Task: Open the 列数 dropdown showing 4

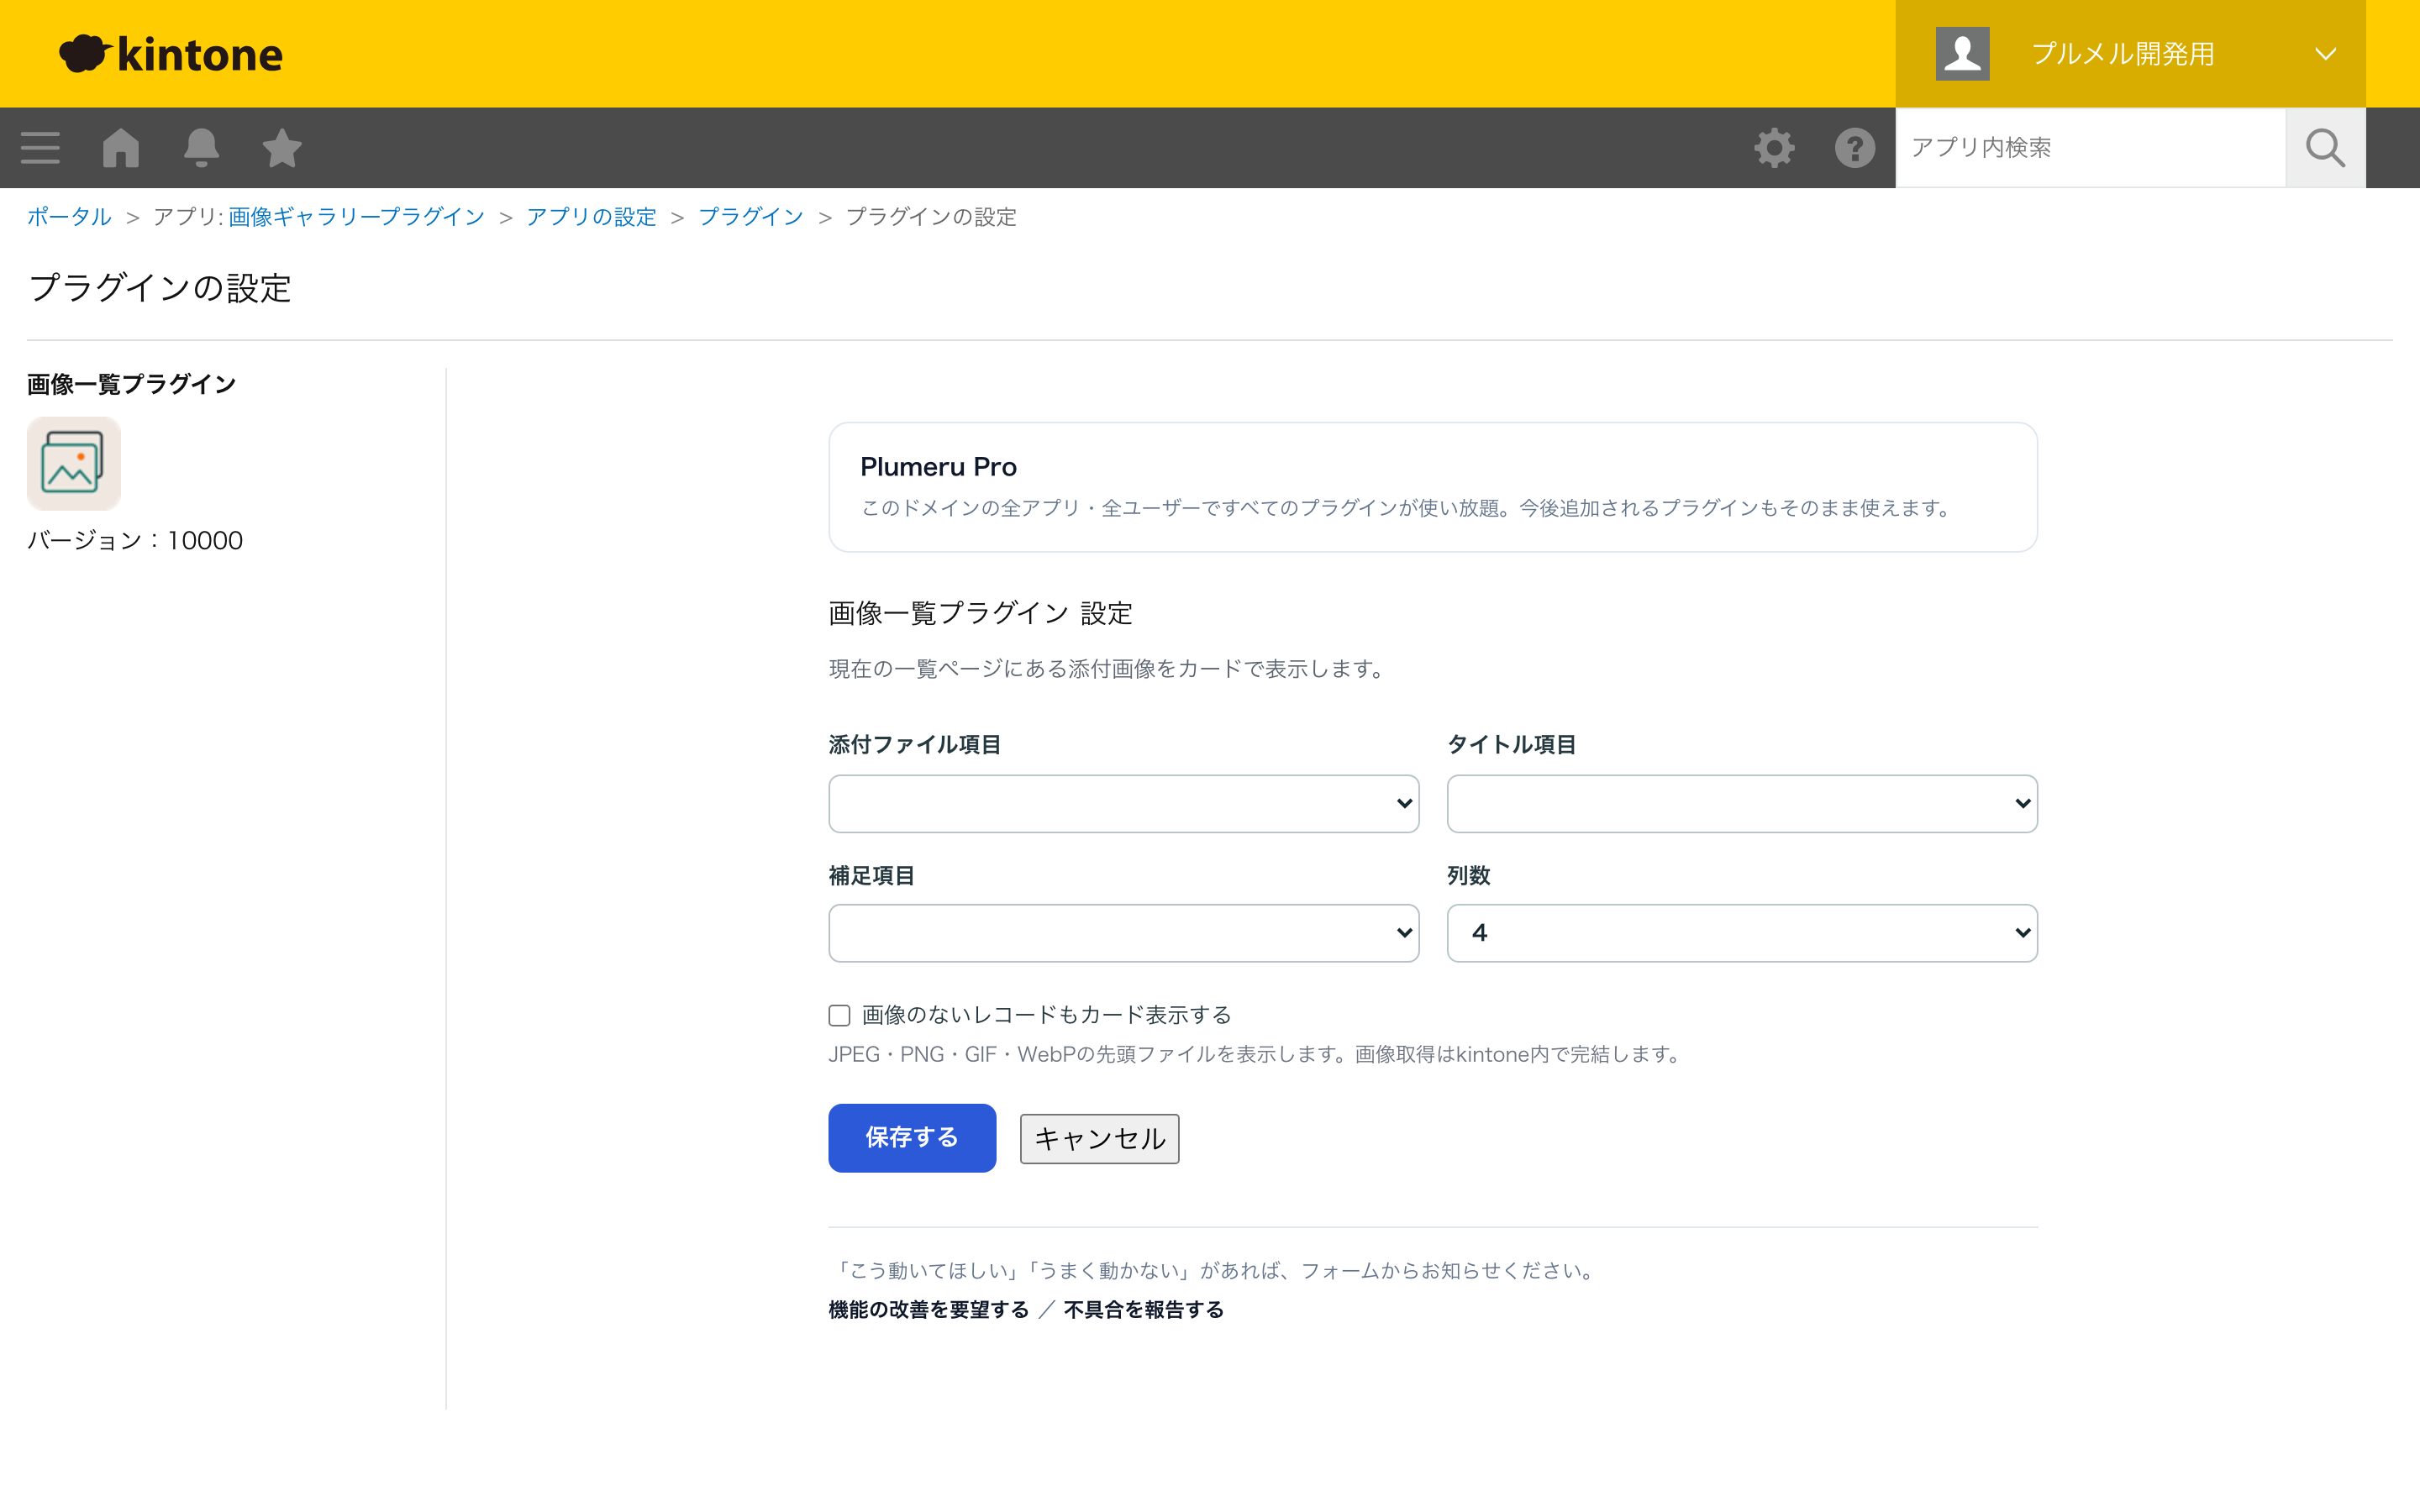Action: pyautogui.click(x=1742, y=933)
